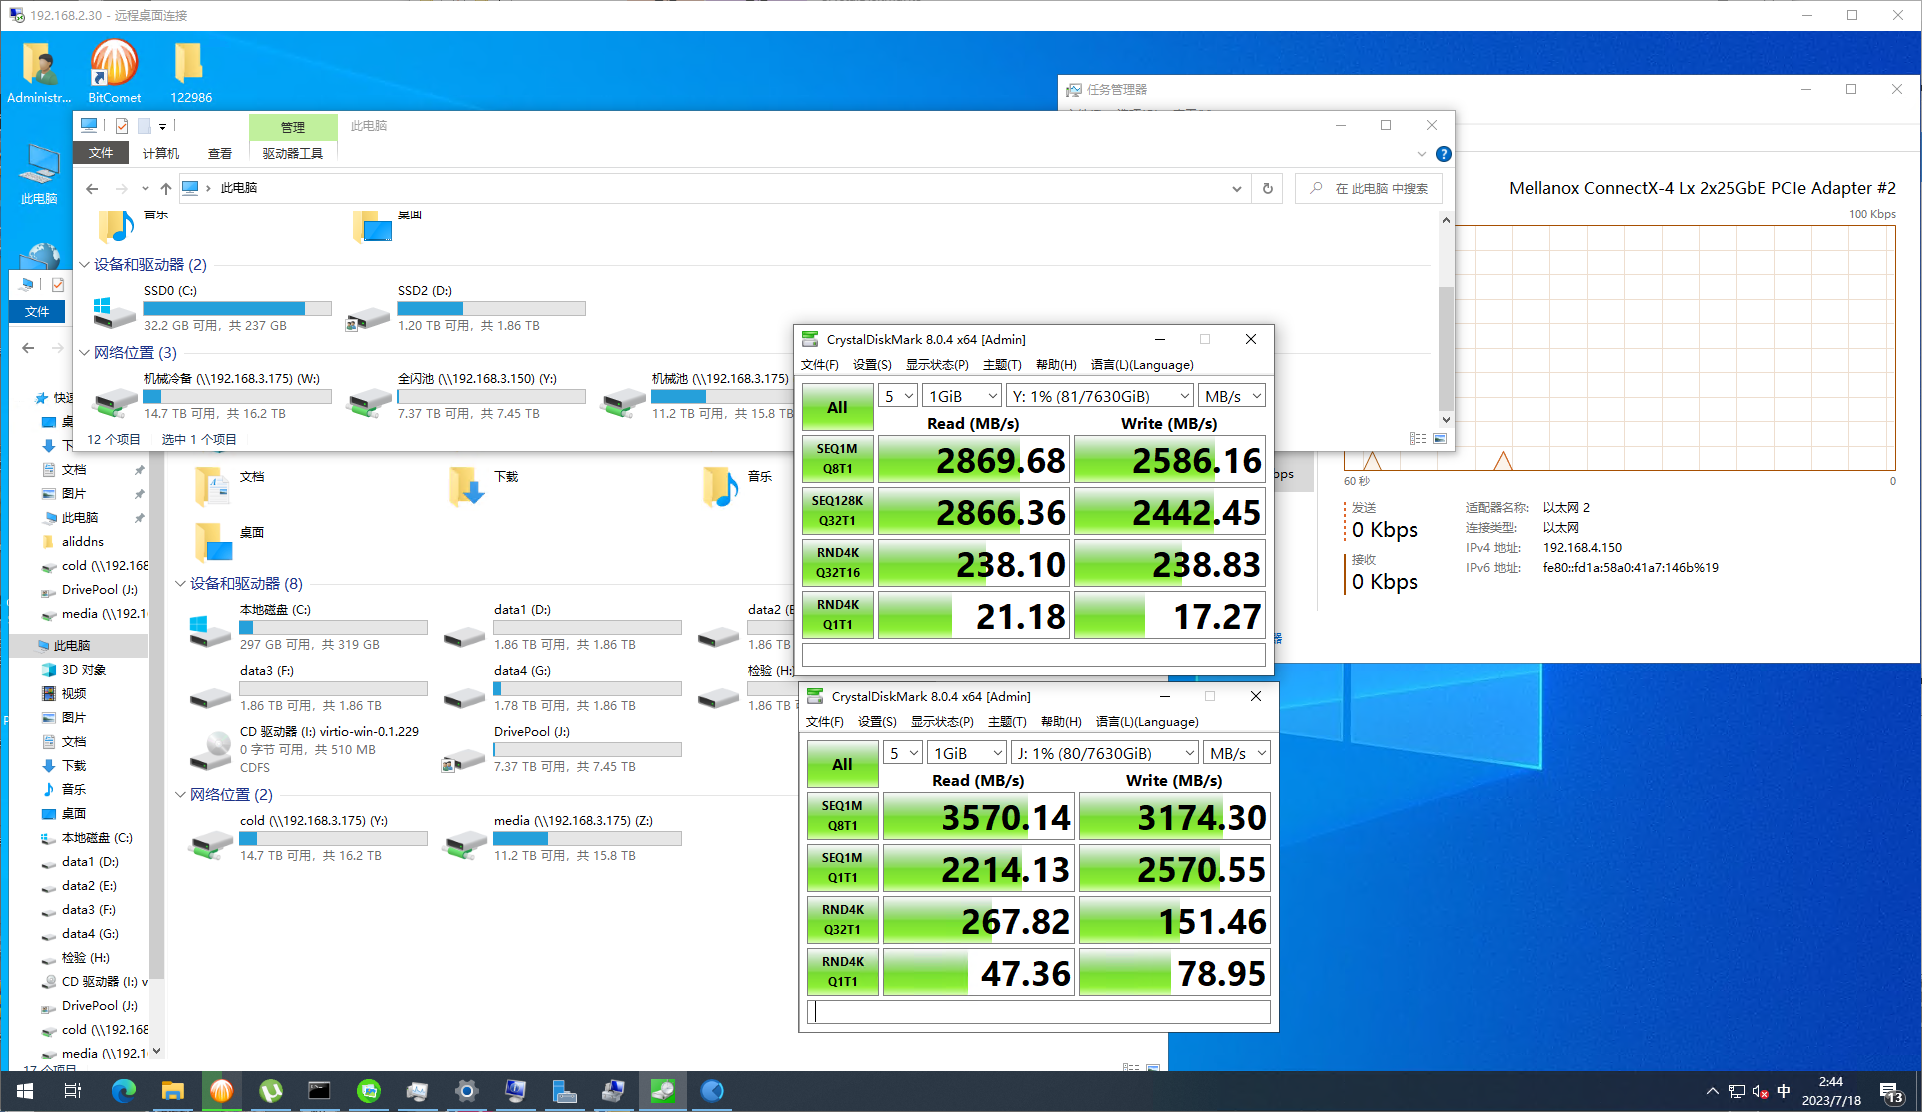1922x1112 pixels.
Task: Select the SSD0 (C:) drive icon
Action: 114,312
